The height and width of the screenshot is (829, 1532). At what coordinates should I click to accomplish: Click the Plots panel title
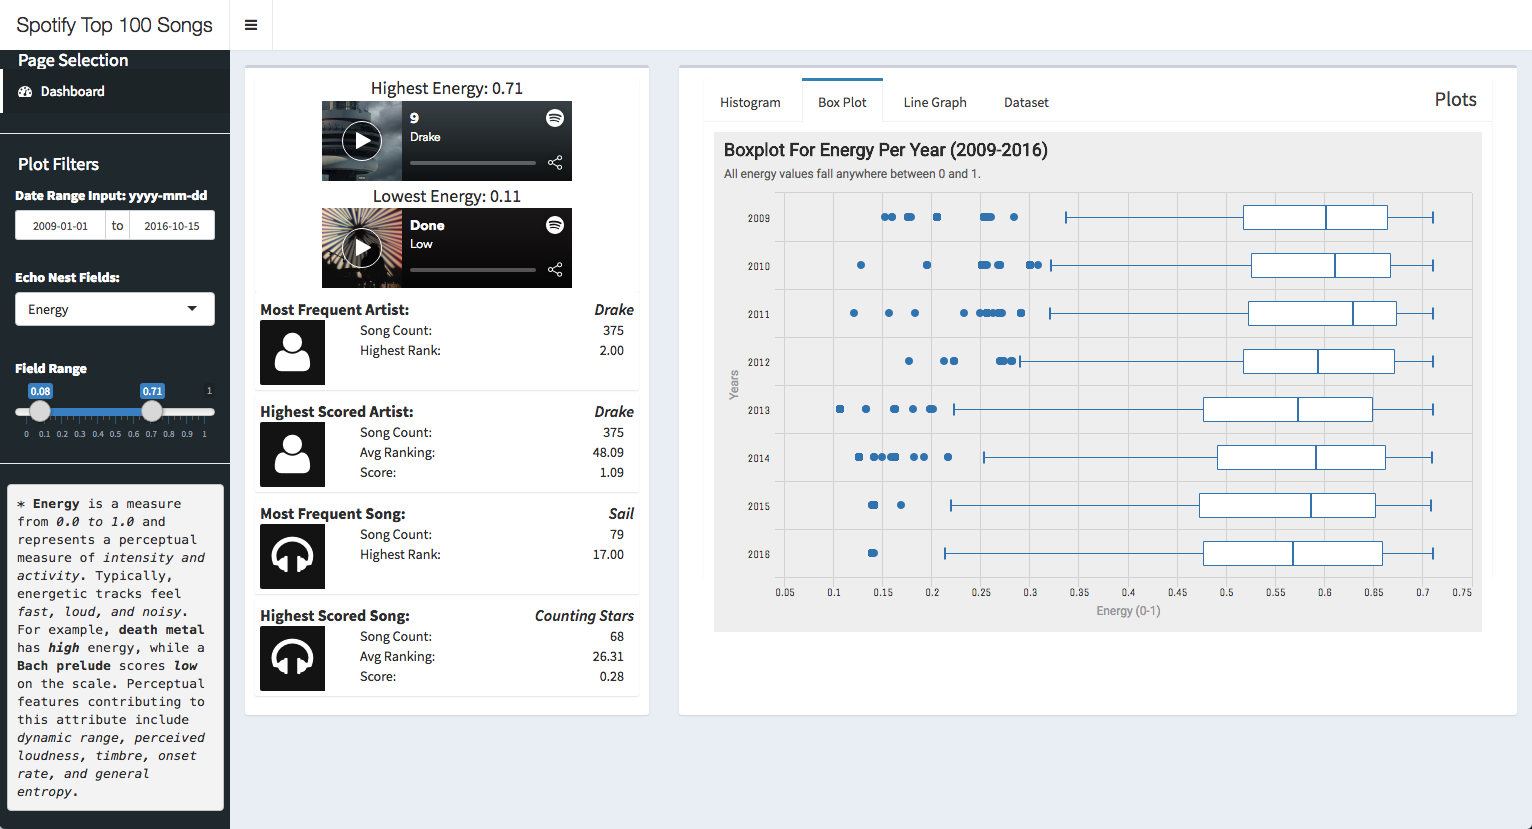click(1456, 99)
